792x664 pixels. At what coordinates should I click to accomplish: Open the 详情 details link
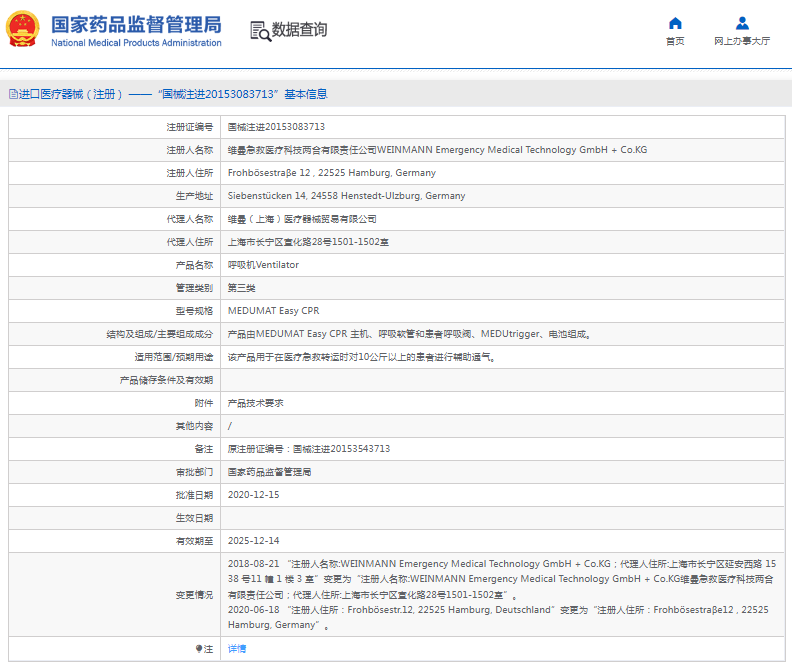pyautogui.click(x=237, y=649)
